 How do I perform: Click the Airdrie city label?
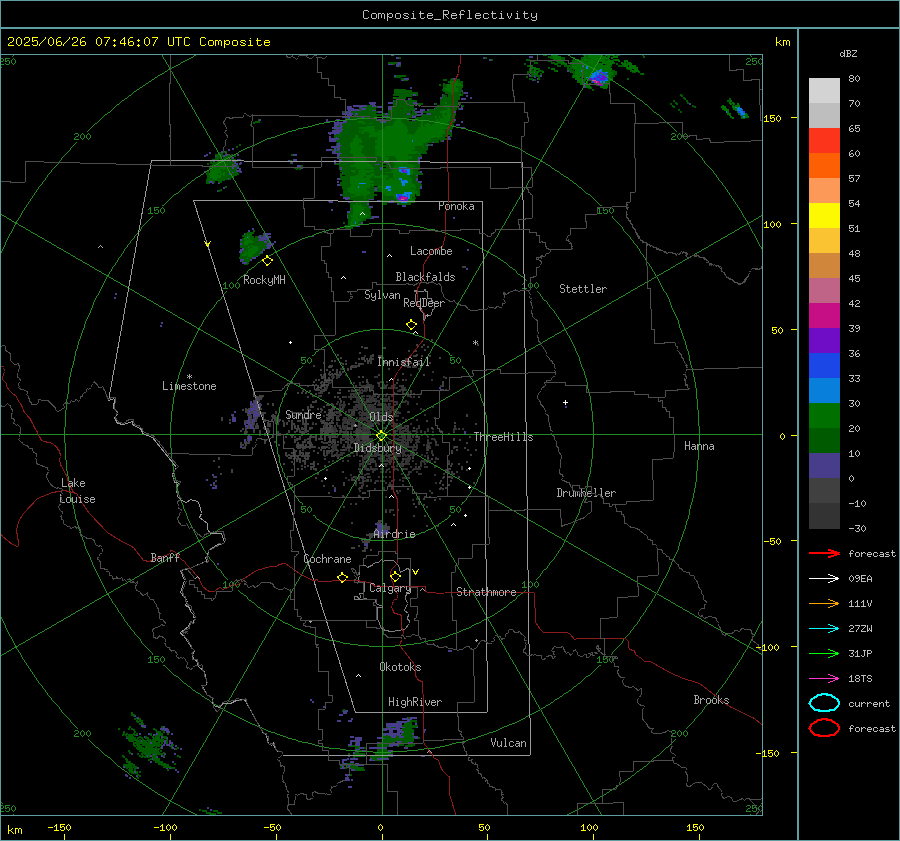click(394, 534)
